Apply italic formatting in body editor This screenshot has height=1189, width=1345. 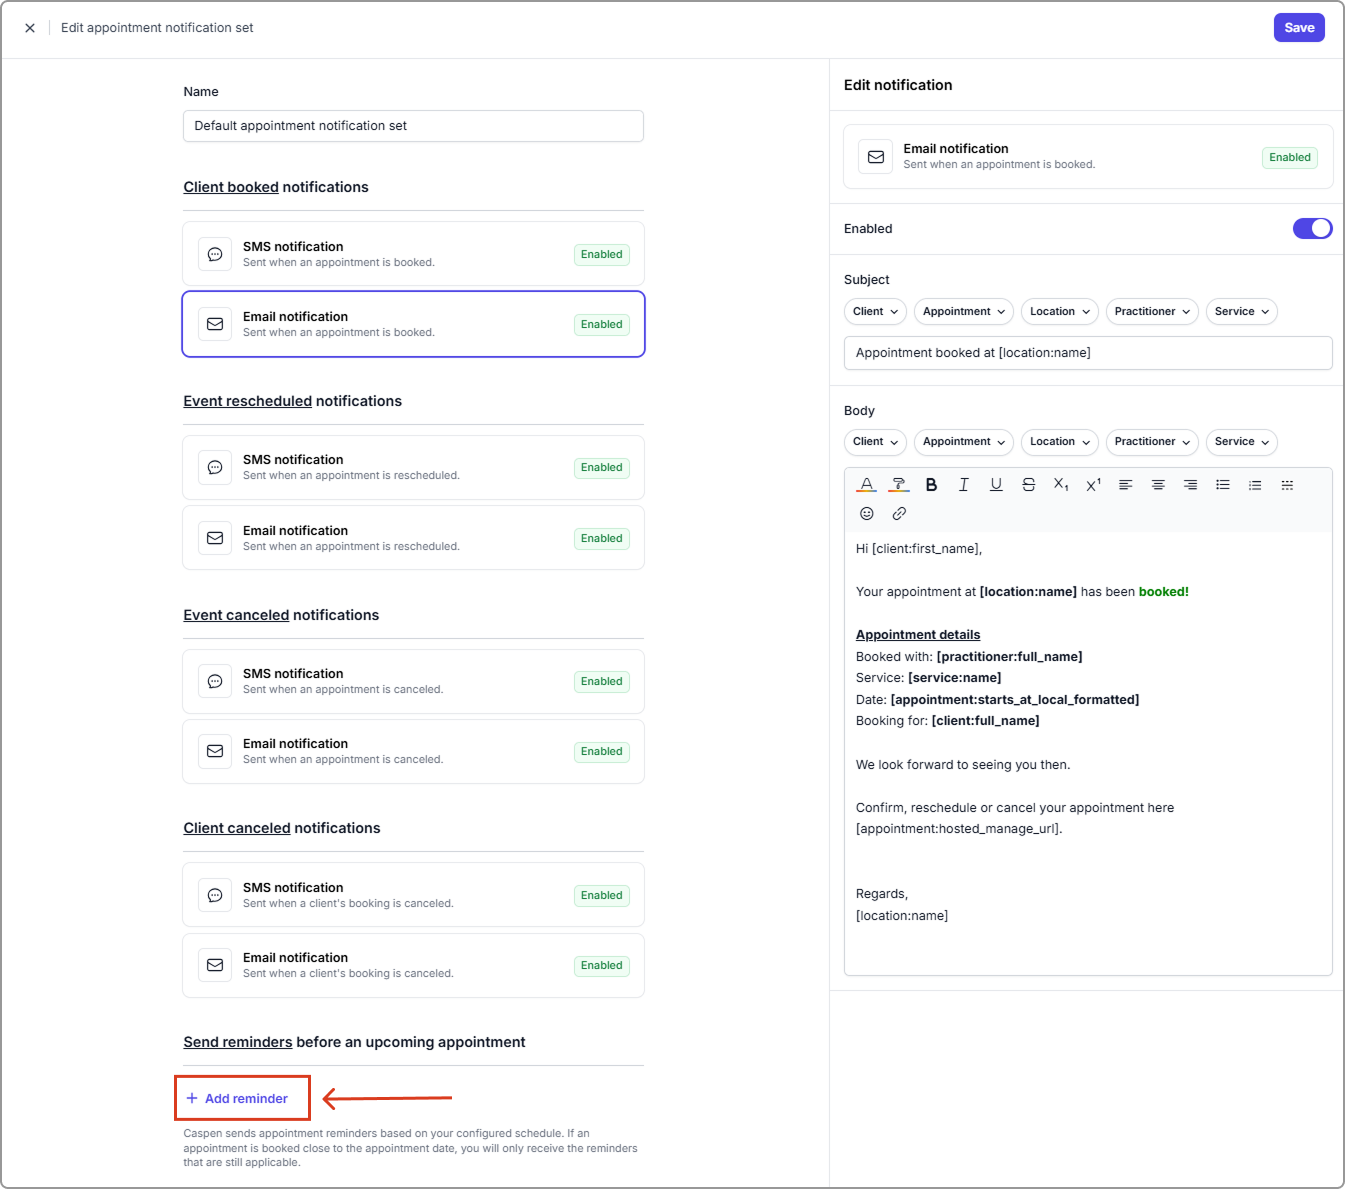(x=963, y=485)
